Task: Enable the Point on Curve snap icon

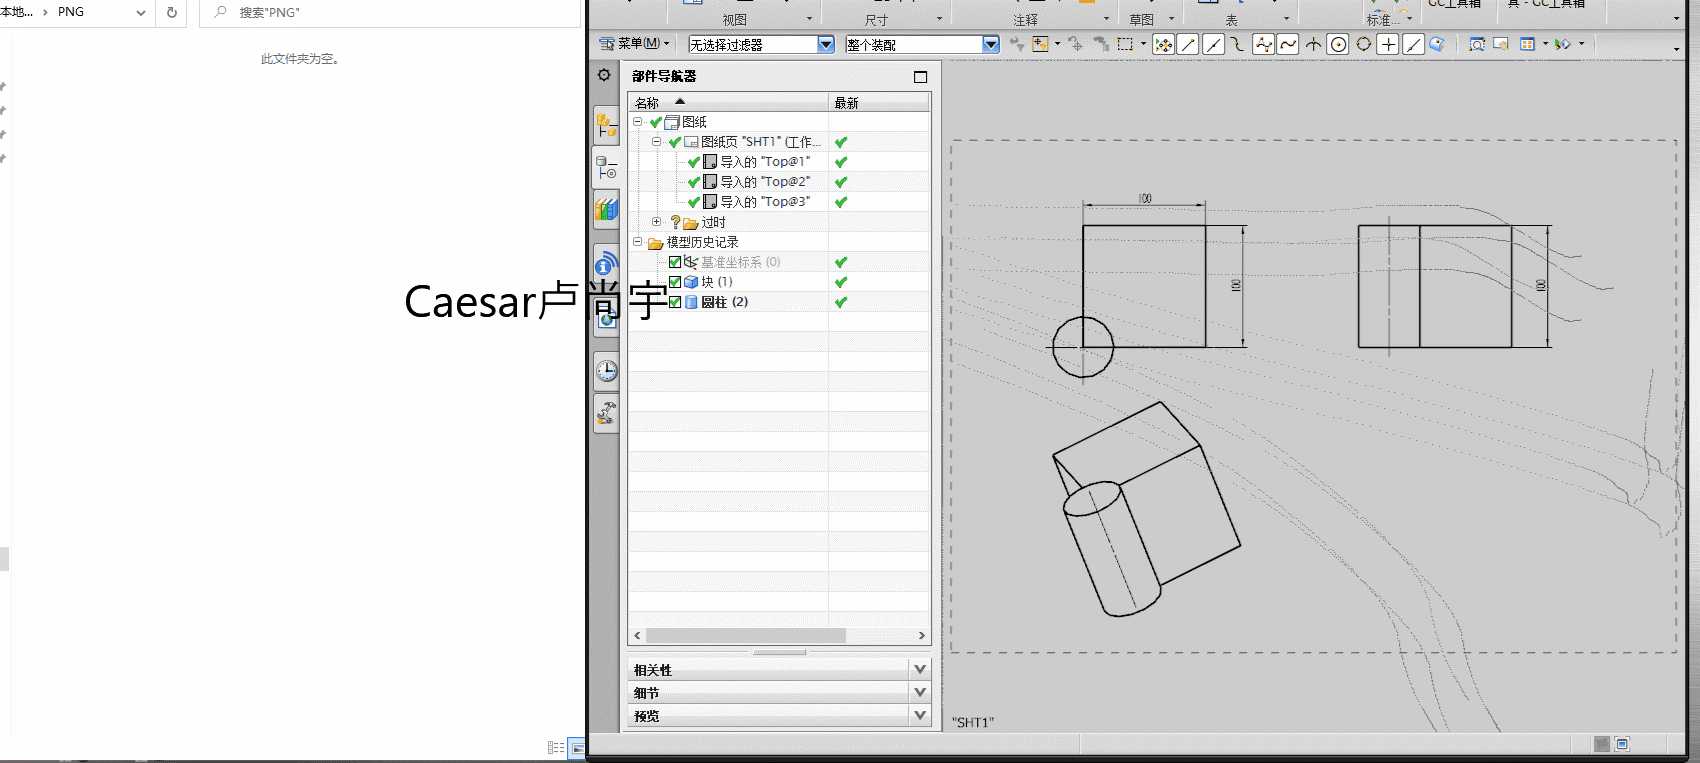Action: [1413, 44]
